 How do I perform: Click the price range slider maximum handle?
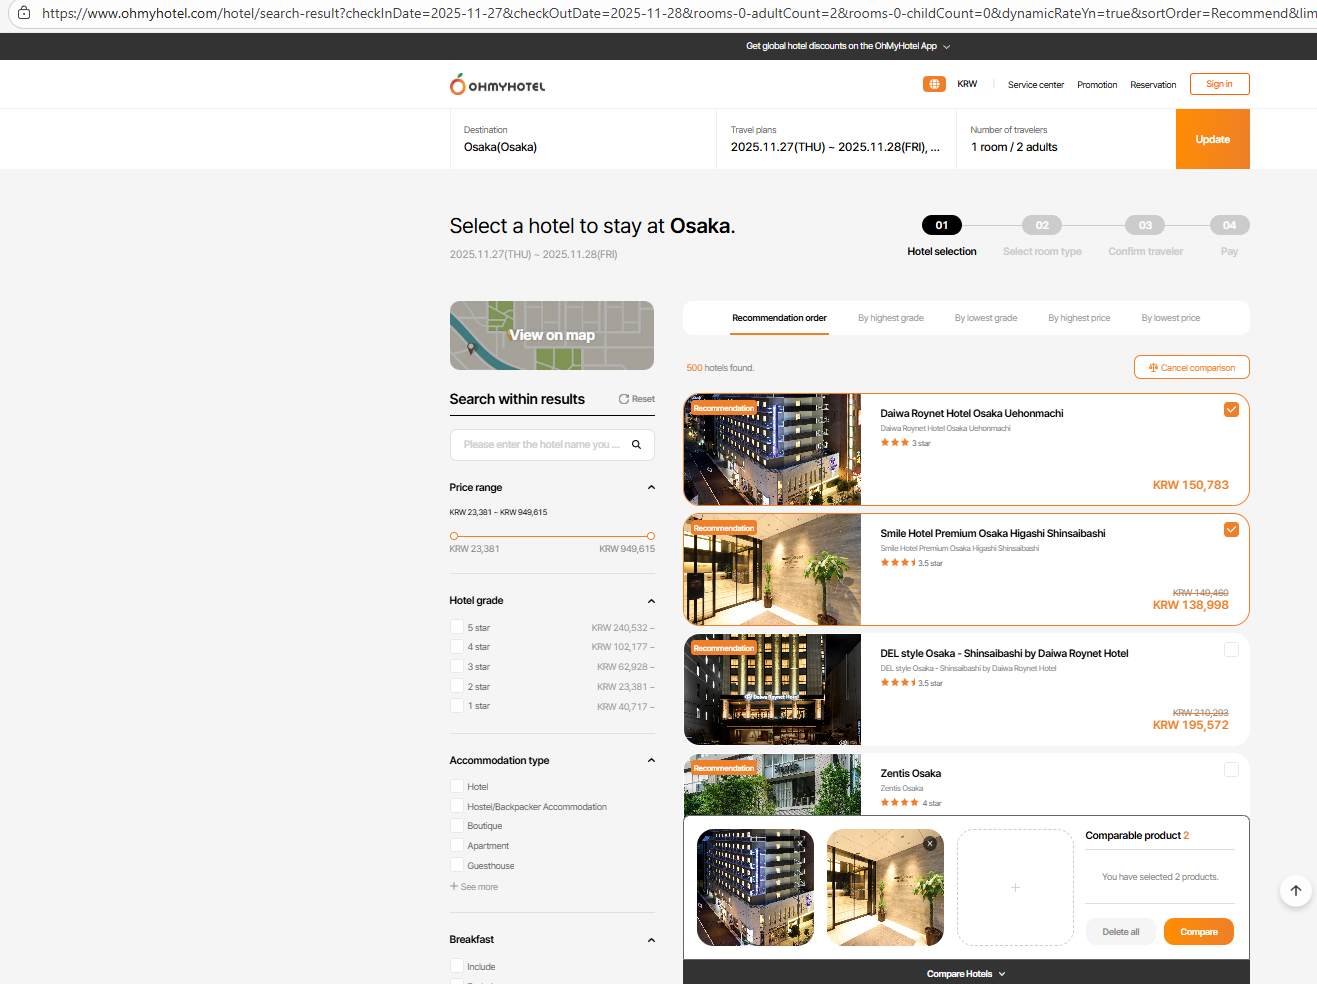coord(651,536)
